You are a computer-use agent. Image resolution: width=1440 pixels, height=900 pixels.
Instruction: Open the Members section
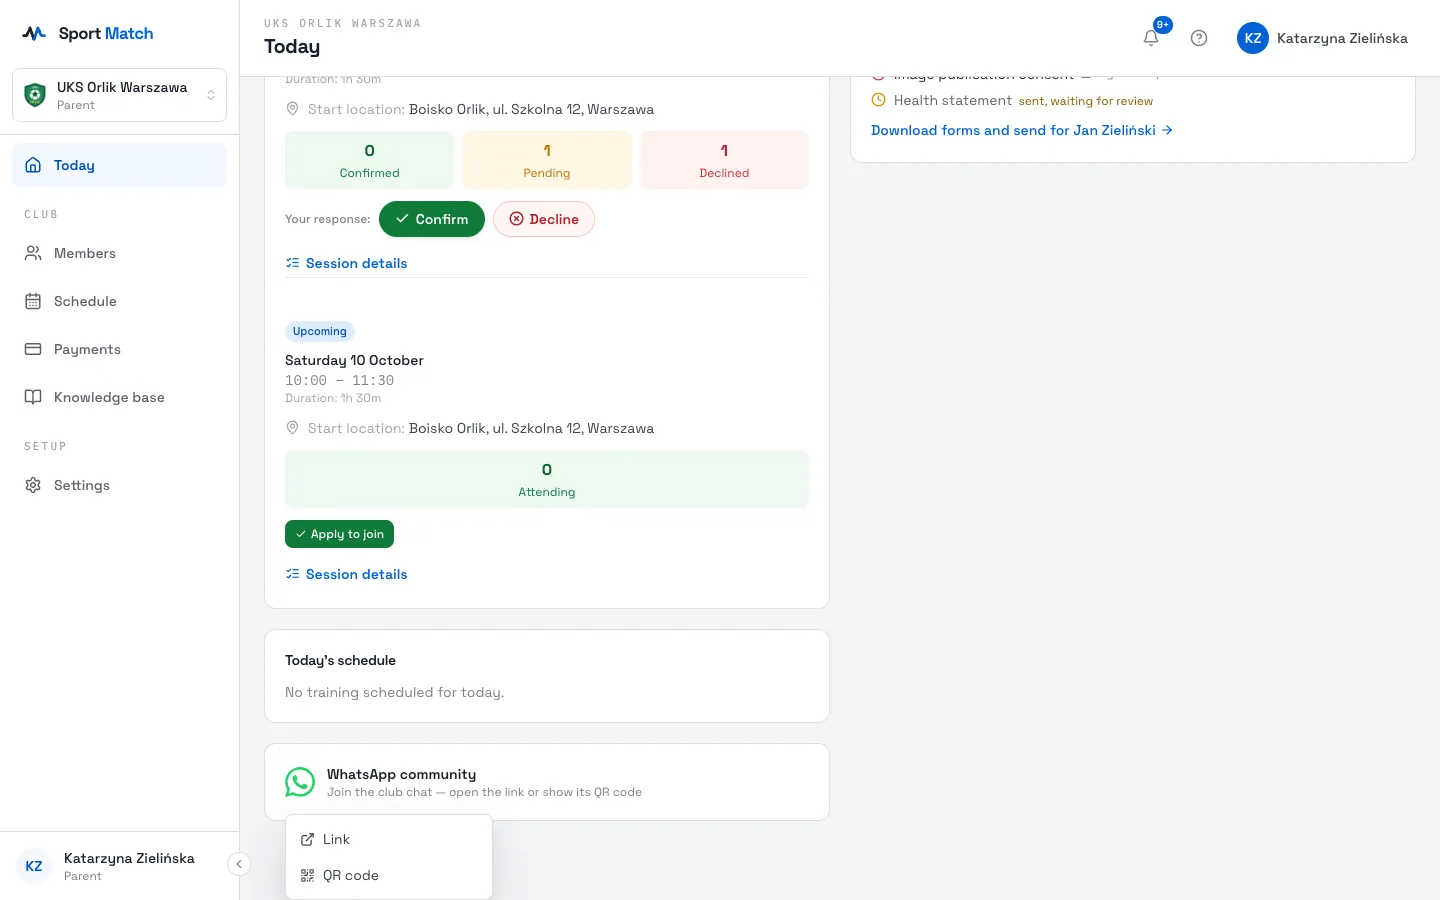point(119,253)
